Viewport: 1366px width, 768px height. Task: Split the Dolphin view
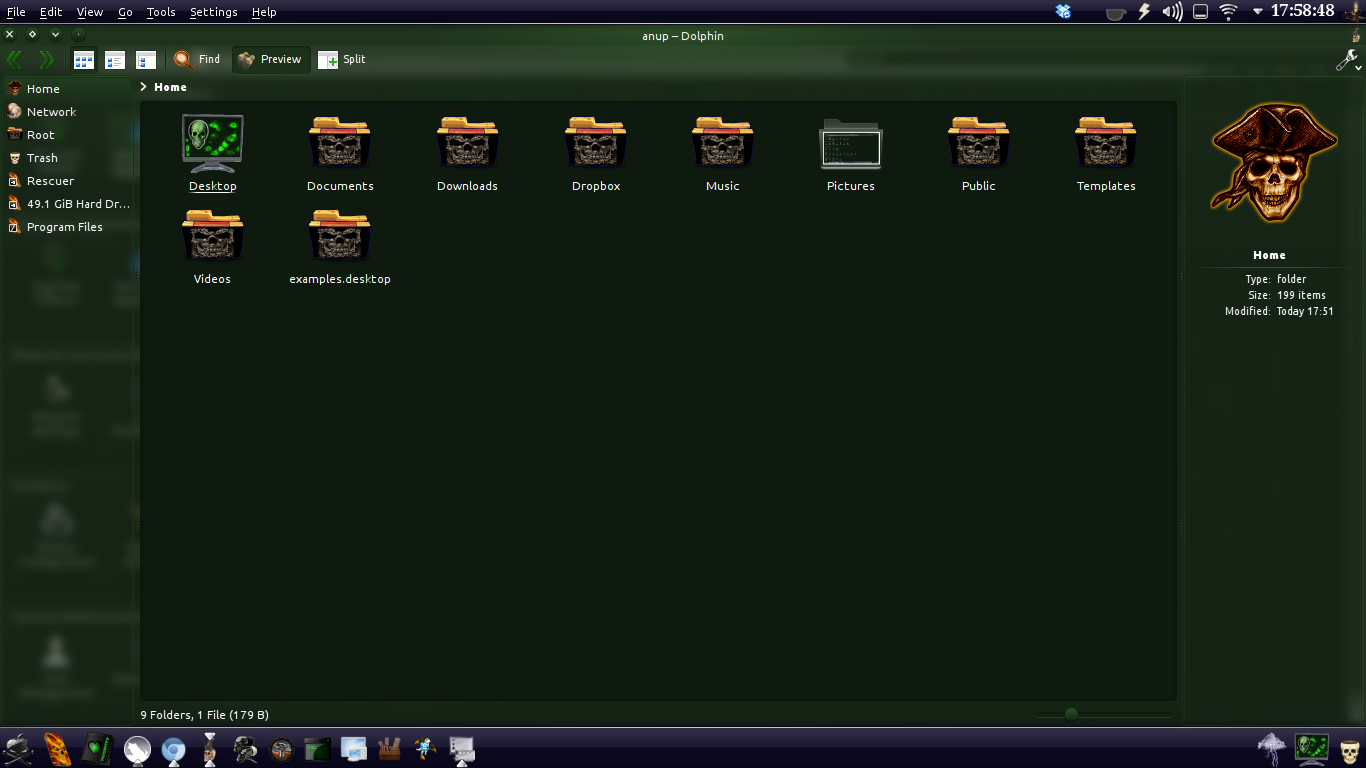coord(342,60)
